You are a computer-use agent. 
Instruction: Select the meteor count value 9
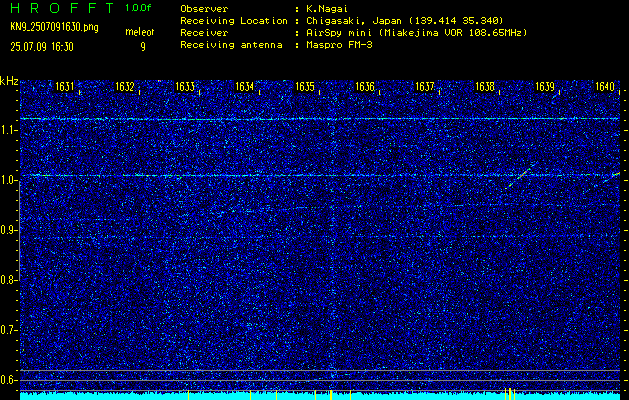[143, 47]
